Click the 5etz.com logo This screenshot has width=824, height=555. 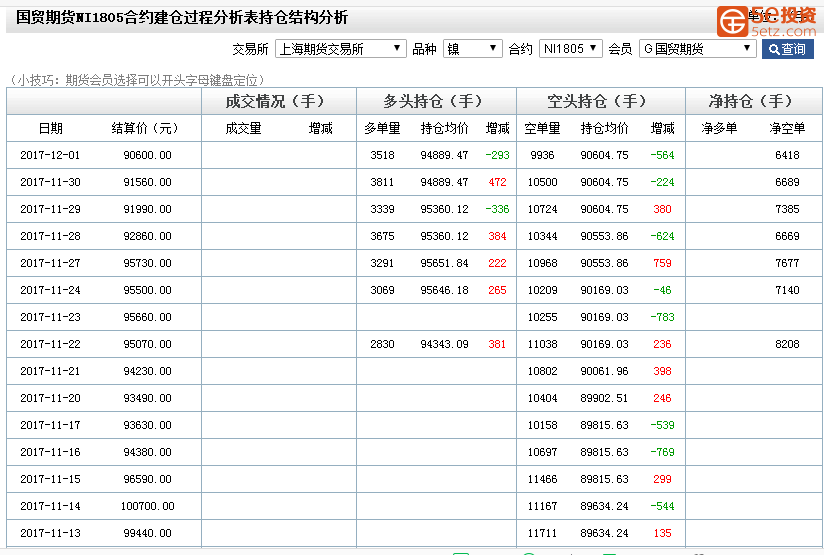point(767,22)
